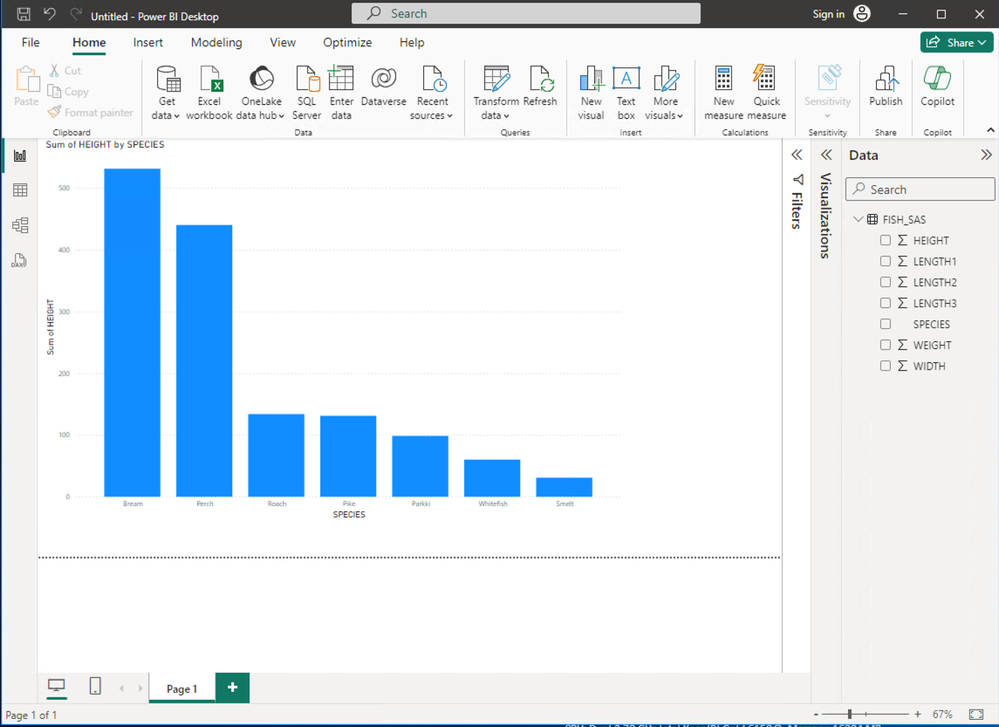Switch to Model view in sidebar
Viewport: 999px width, 727px height.
tap(20, 225)
